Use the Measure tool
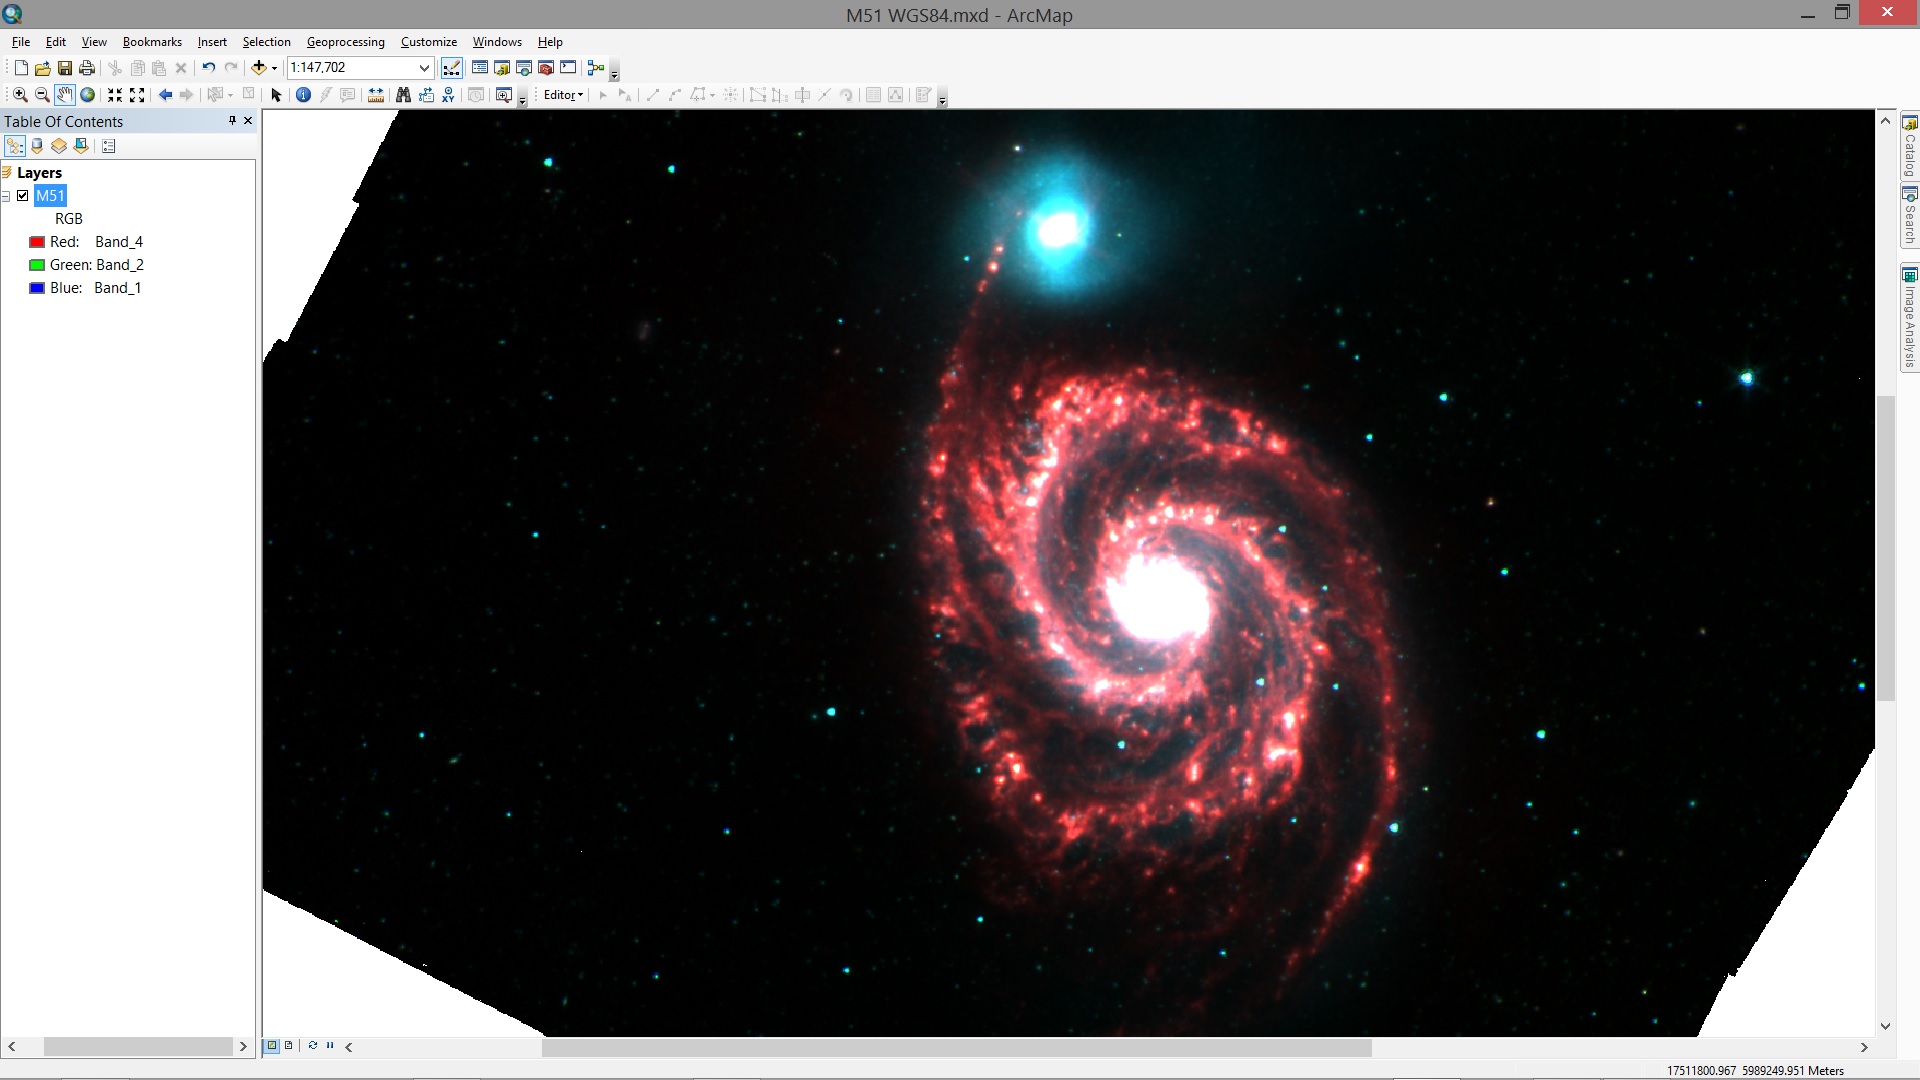 [375, 94]
